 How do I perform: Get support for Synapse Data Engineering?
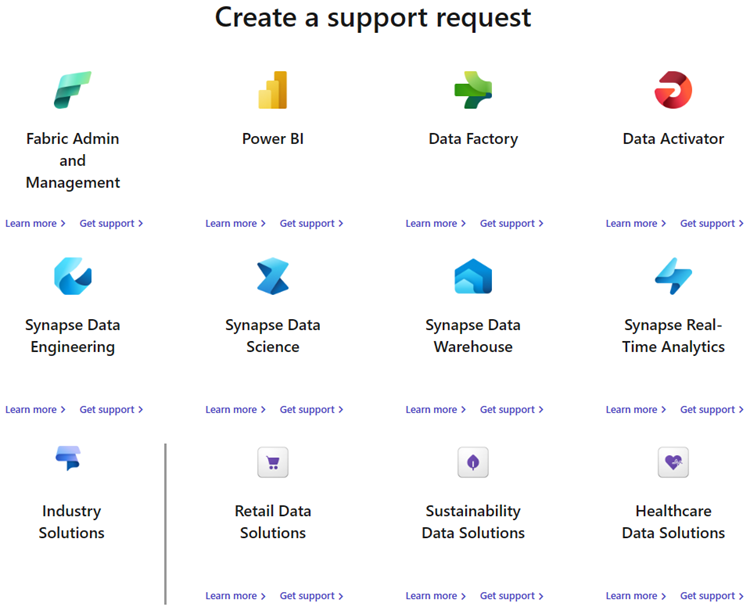pyautogui.click(x=111, y=409)
